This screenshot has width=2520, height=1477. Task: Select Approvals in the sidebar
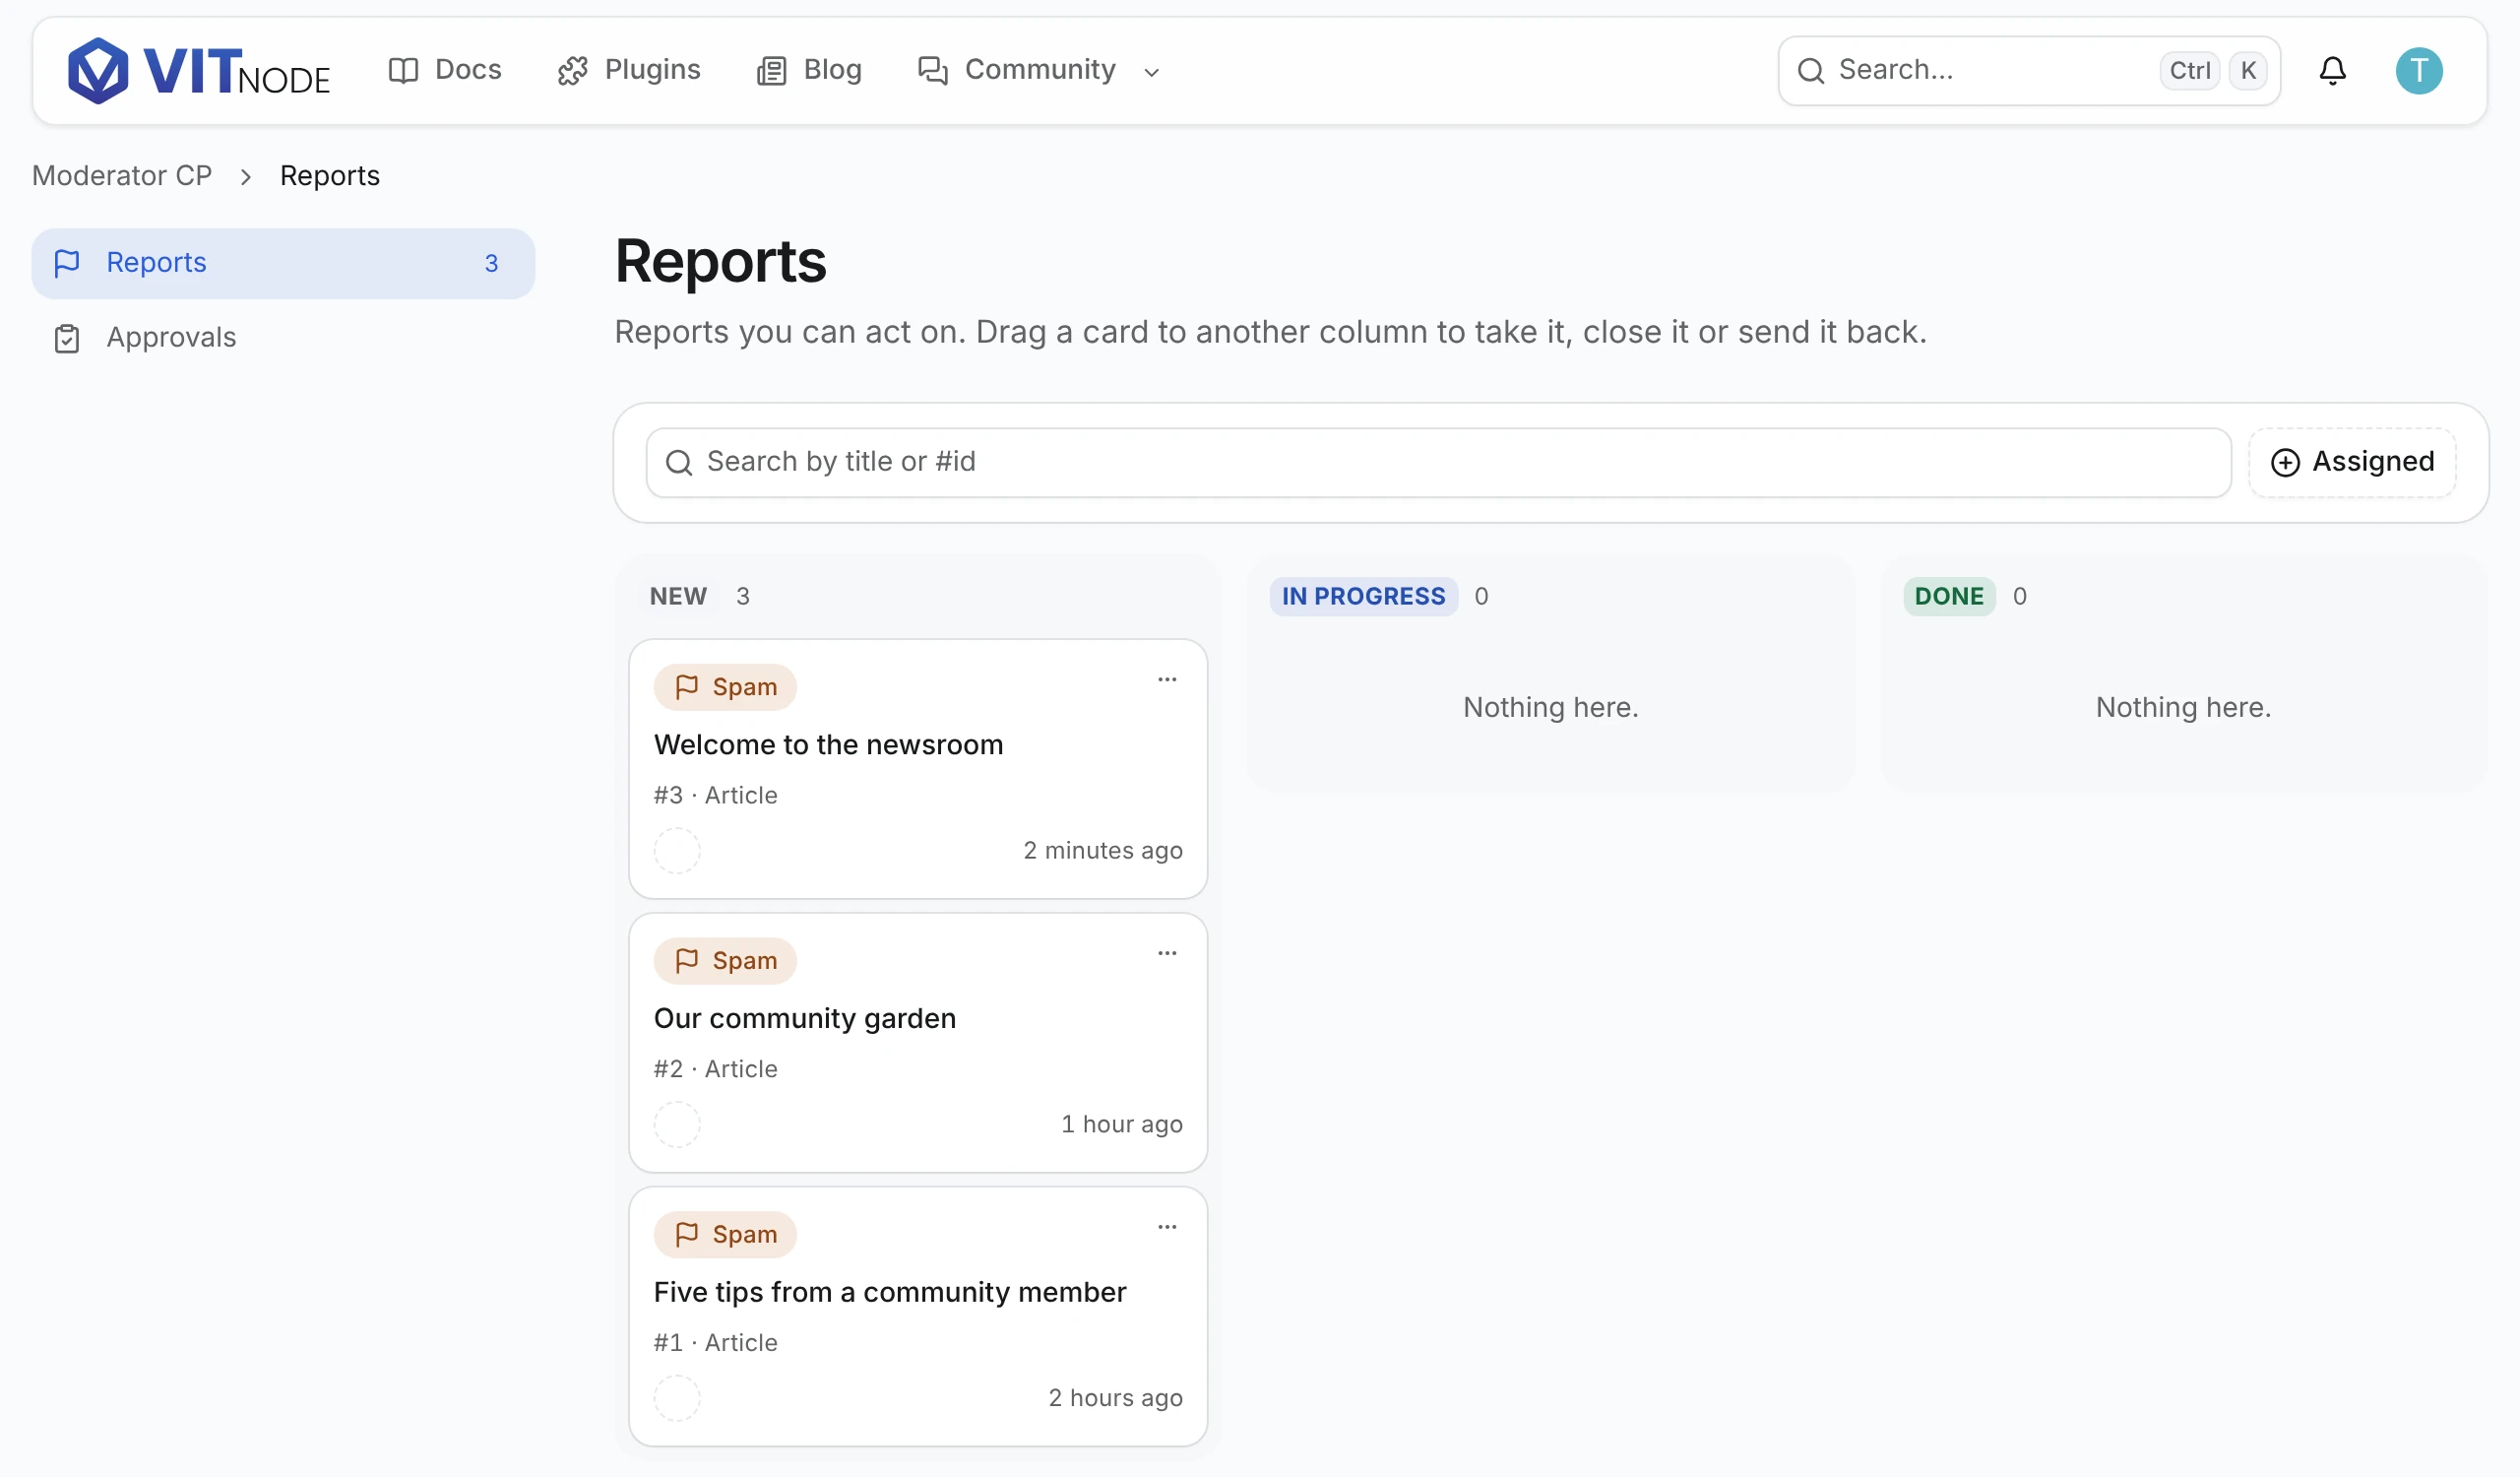283,338
